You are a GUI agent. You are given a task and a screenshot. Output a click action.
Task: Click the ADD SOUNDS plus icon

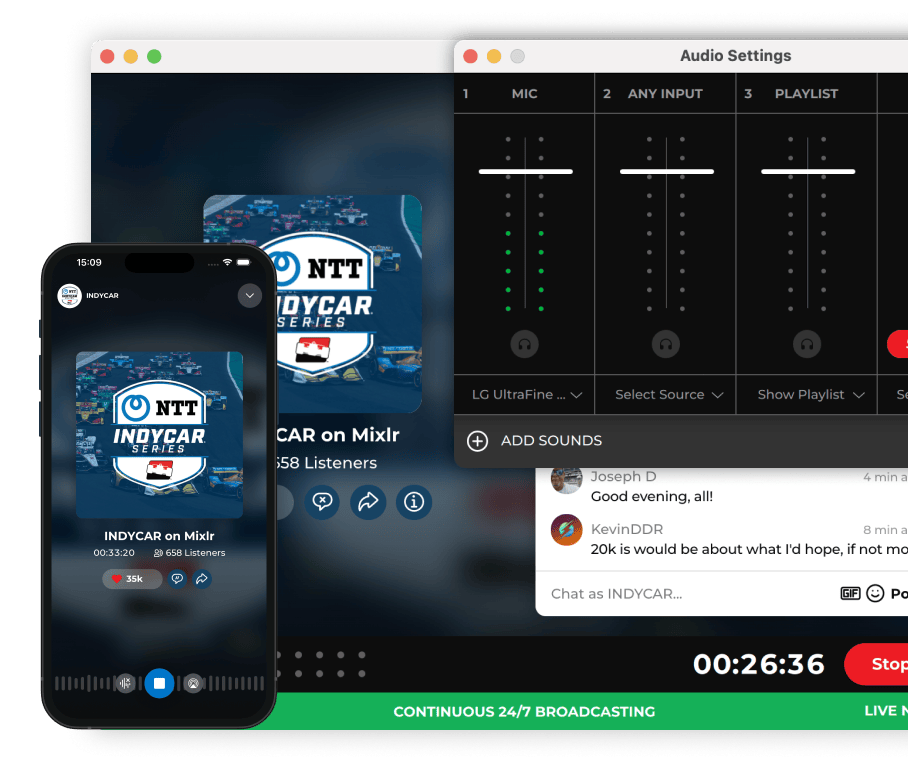(x=478, y=441)
